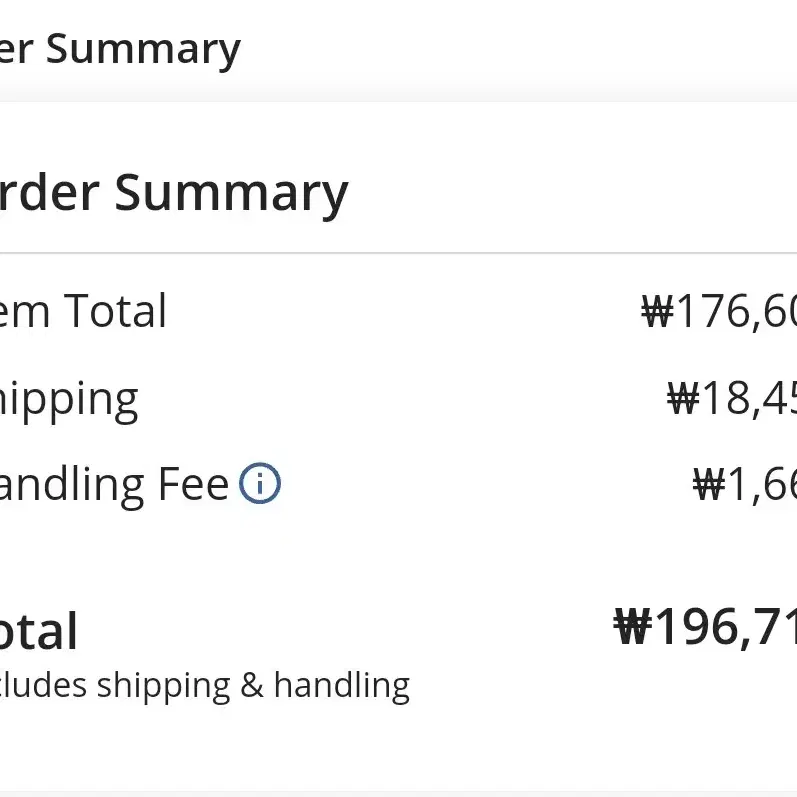Viewport: 797px width, 797px height.
Task: Select the ₩176,60 item total amount
Action: point(719,311)
